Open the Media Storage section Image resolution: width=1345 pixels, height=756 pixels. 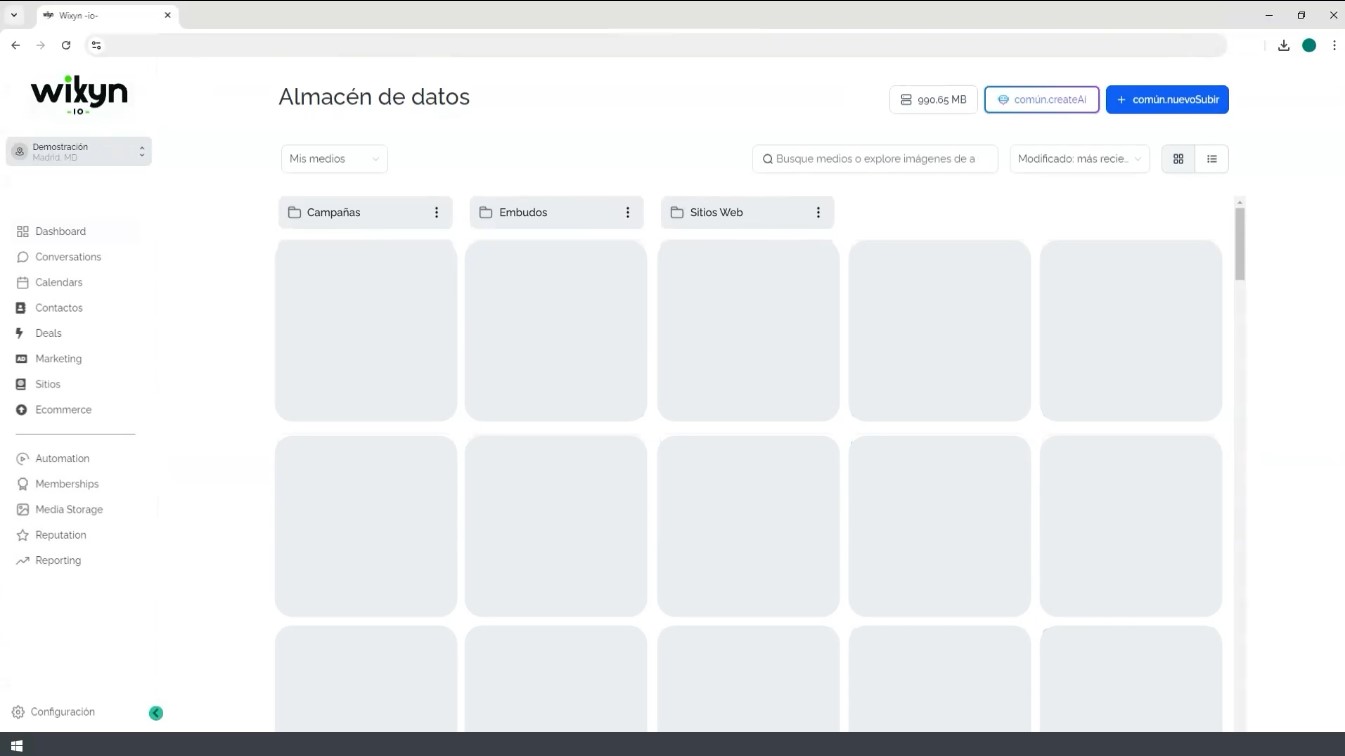point(69,509)
